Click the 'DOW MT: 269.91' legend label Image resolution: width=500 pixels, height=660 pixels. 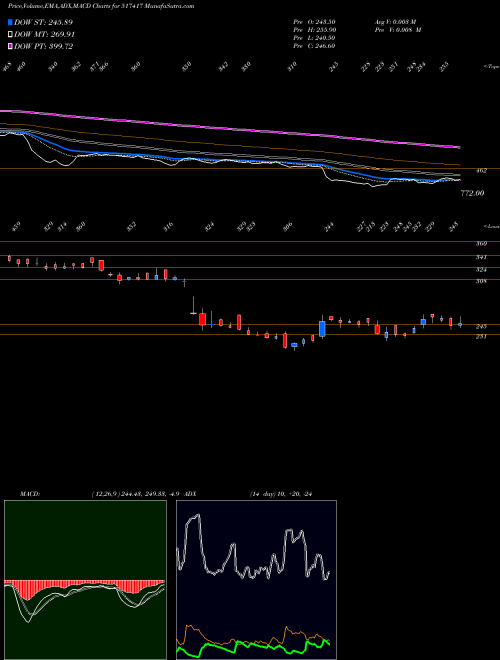(44, 35)
